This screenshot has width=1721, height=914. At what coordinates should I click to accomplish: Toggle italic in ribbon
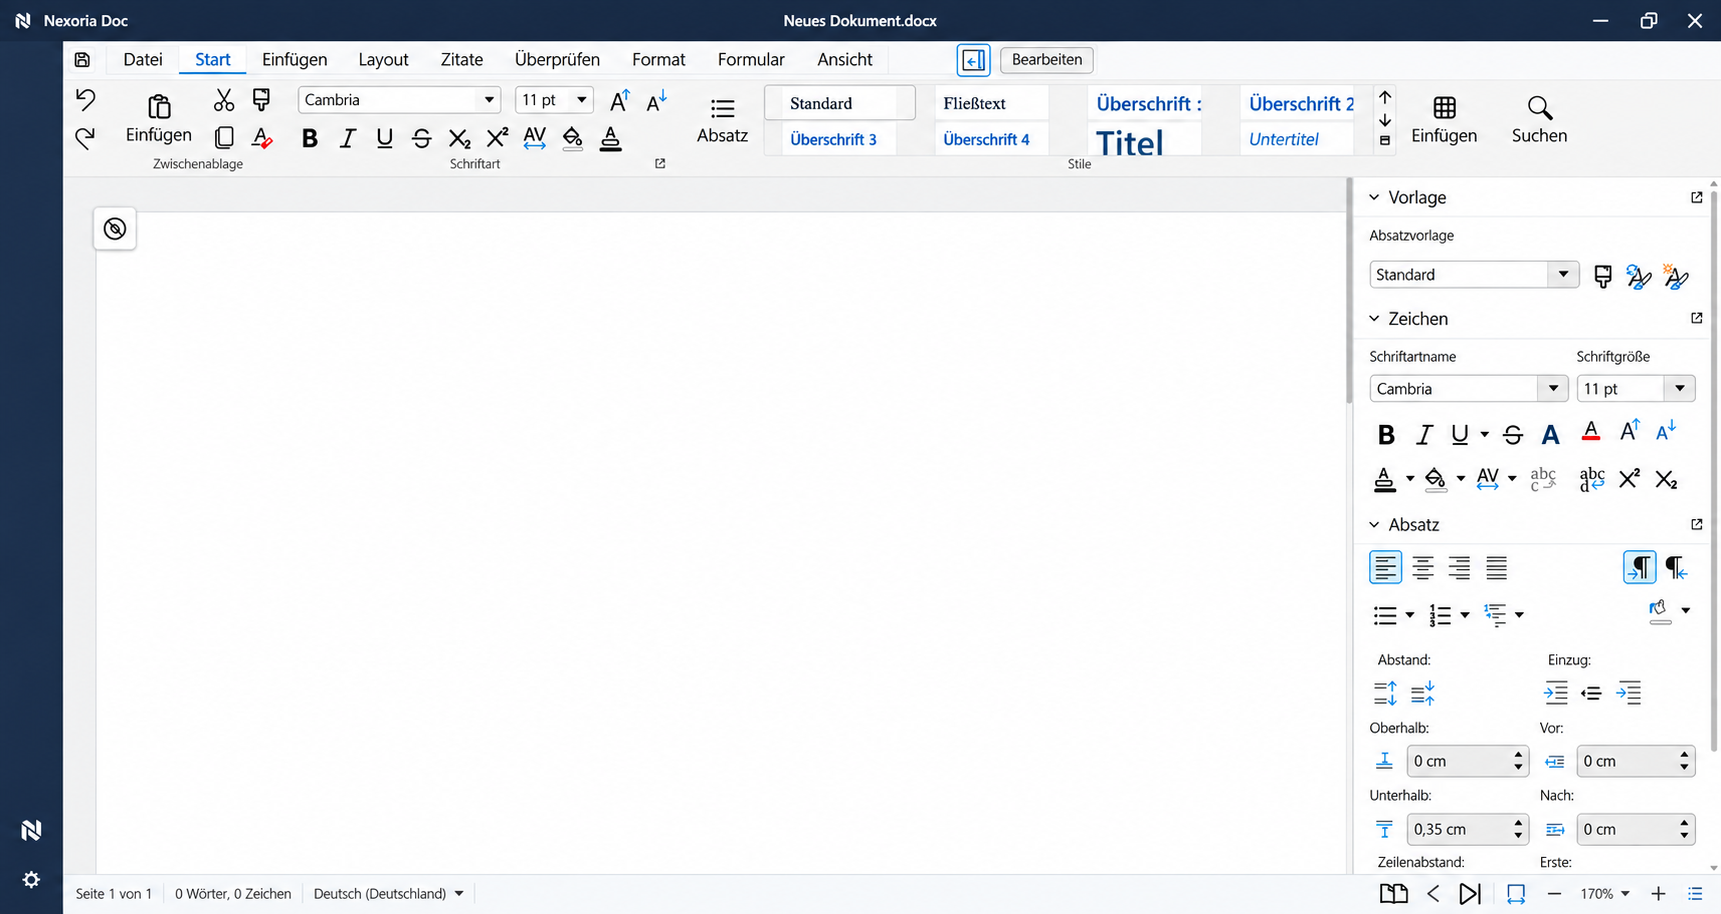[x=347, y=138]
